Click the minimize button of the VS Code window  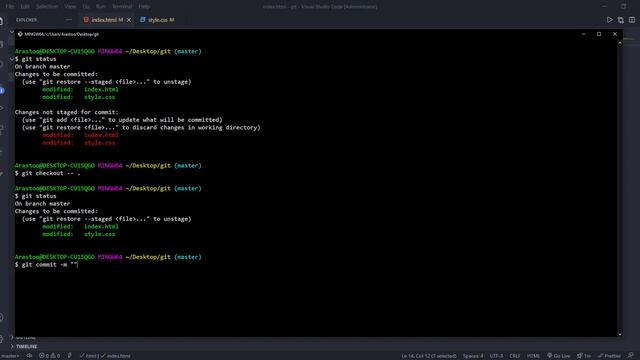tap(604, 7)
